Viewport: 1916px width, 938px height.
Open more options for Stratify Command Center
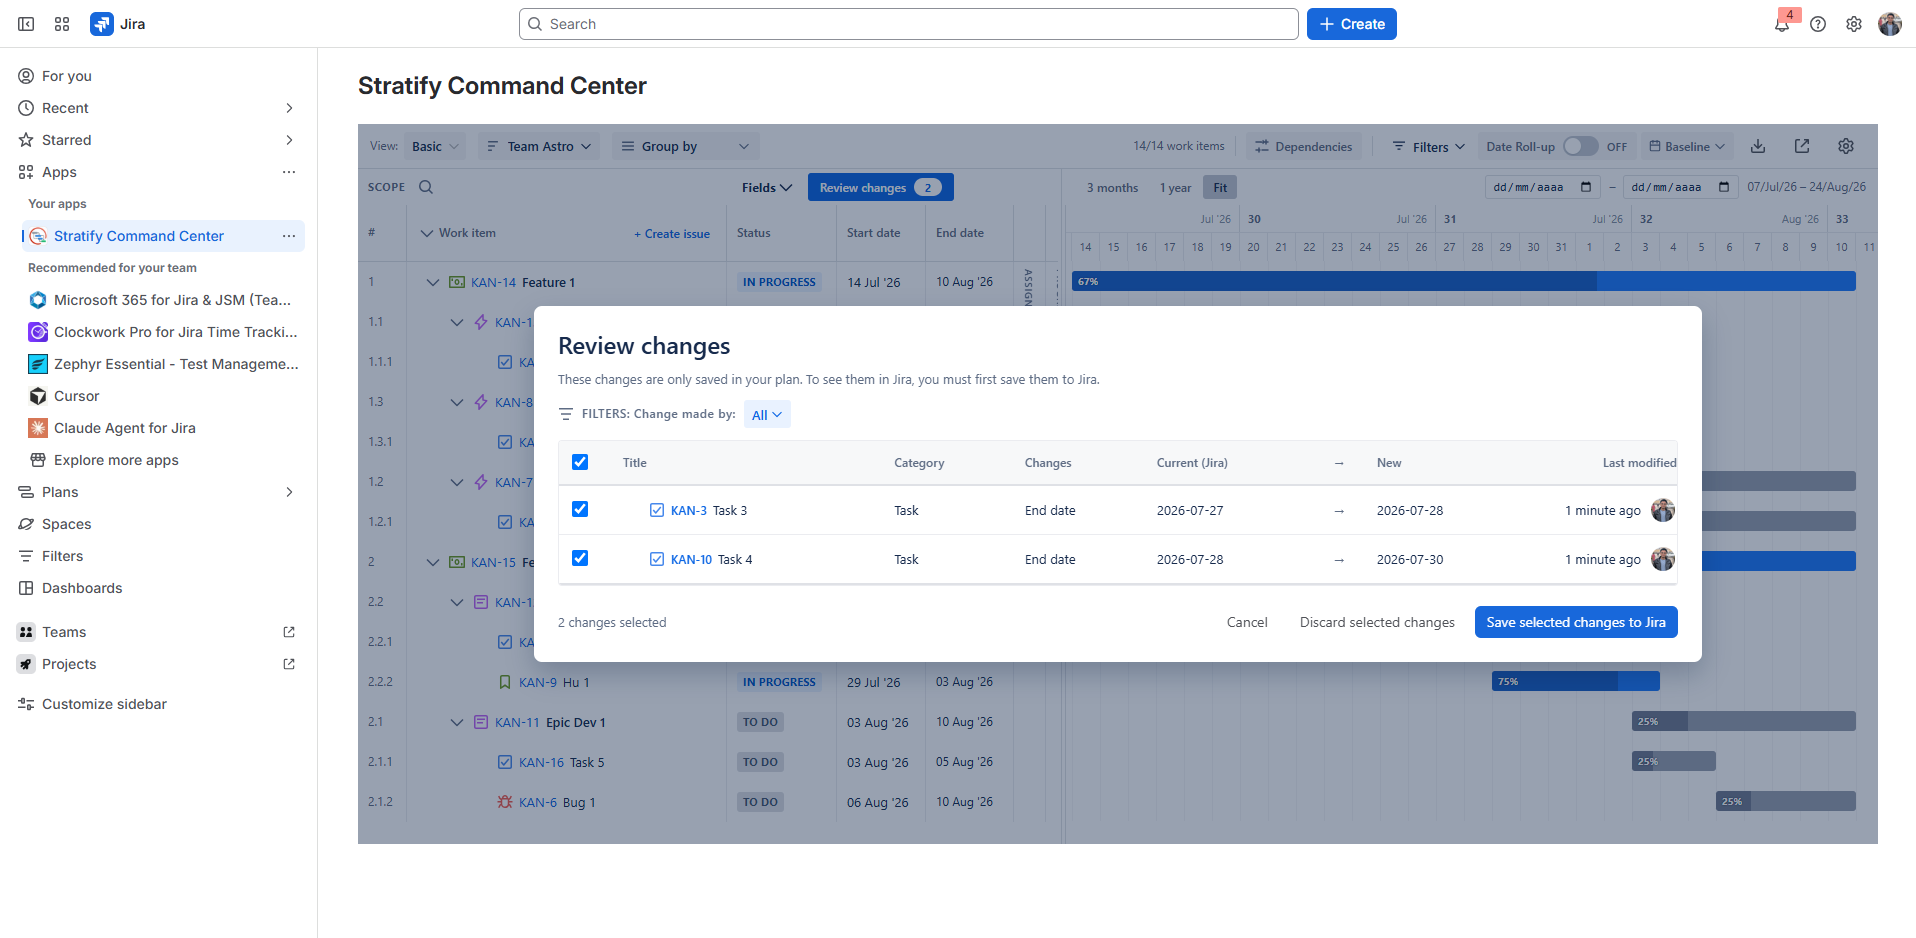click(x=289, y=236)
